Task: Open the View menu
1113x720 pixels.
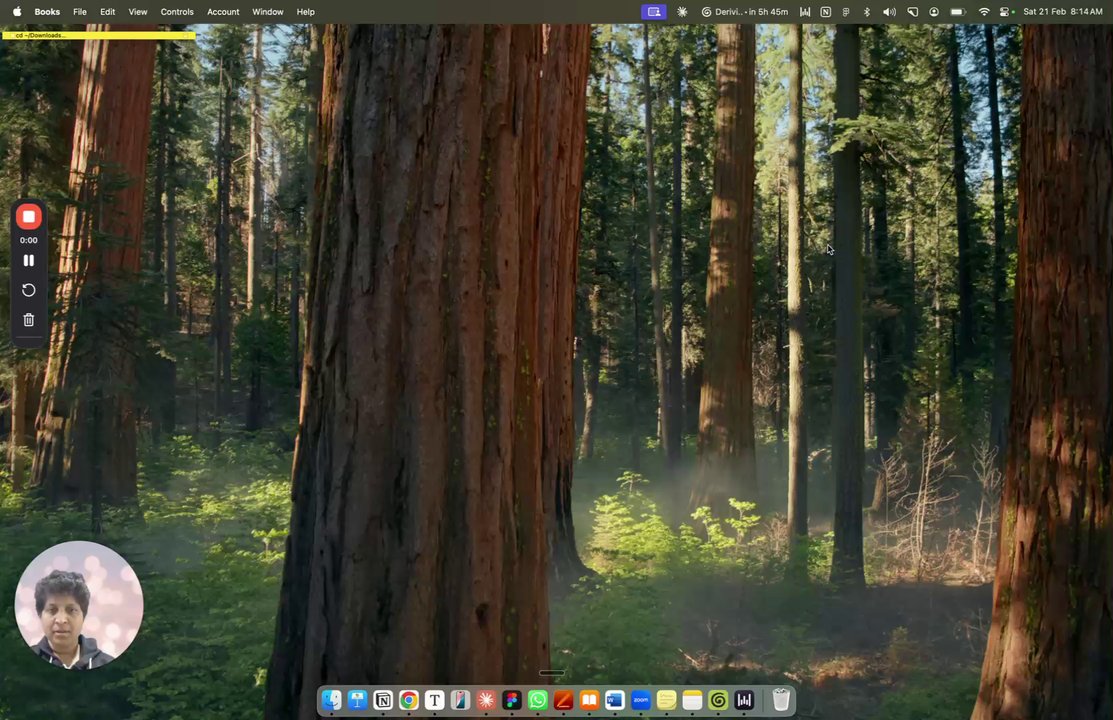Action: pos(138,11)
